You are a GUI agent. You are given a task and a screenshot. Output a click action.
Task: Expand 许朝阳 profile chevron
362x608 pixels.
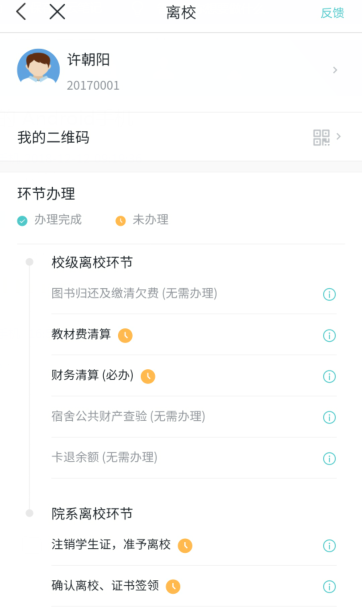(x=335, y=70)
